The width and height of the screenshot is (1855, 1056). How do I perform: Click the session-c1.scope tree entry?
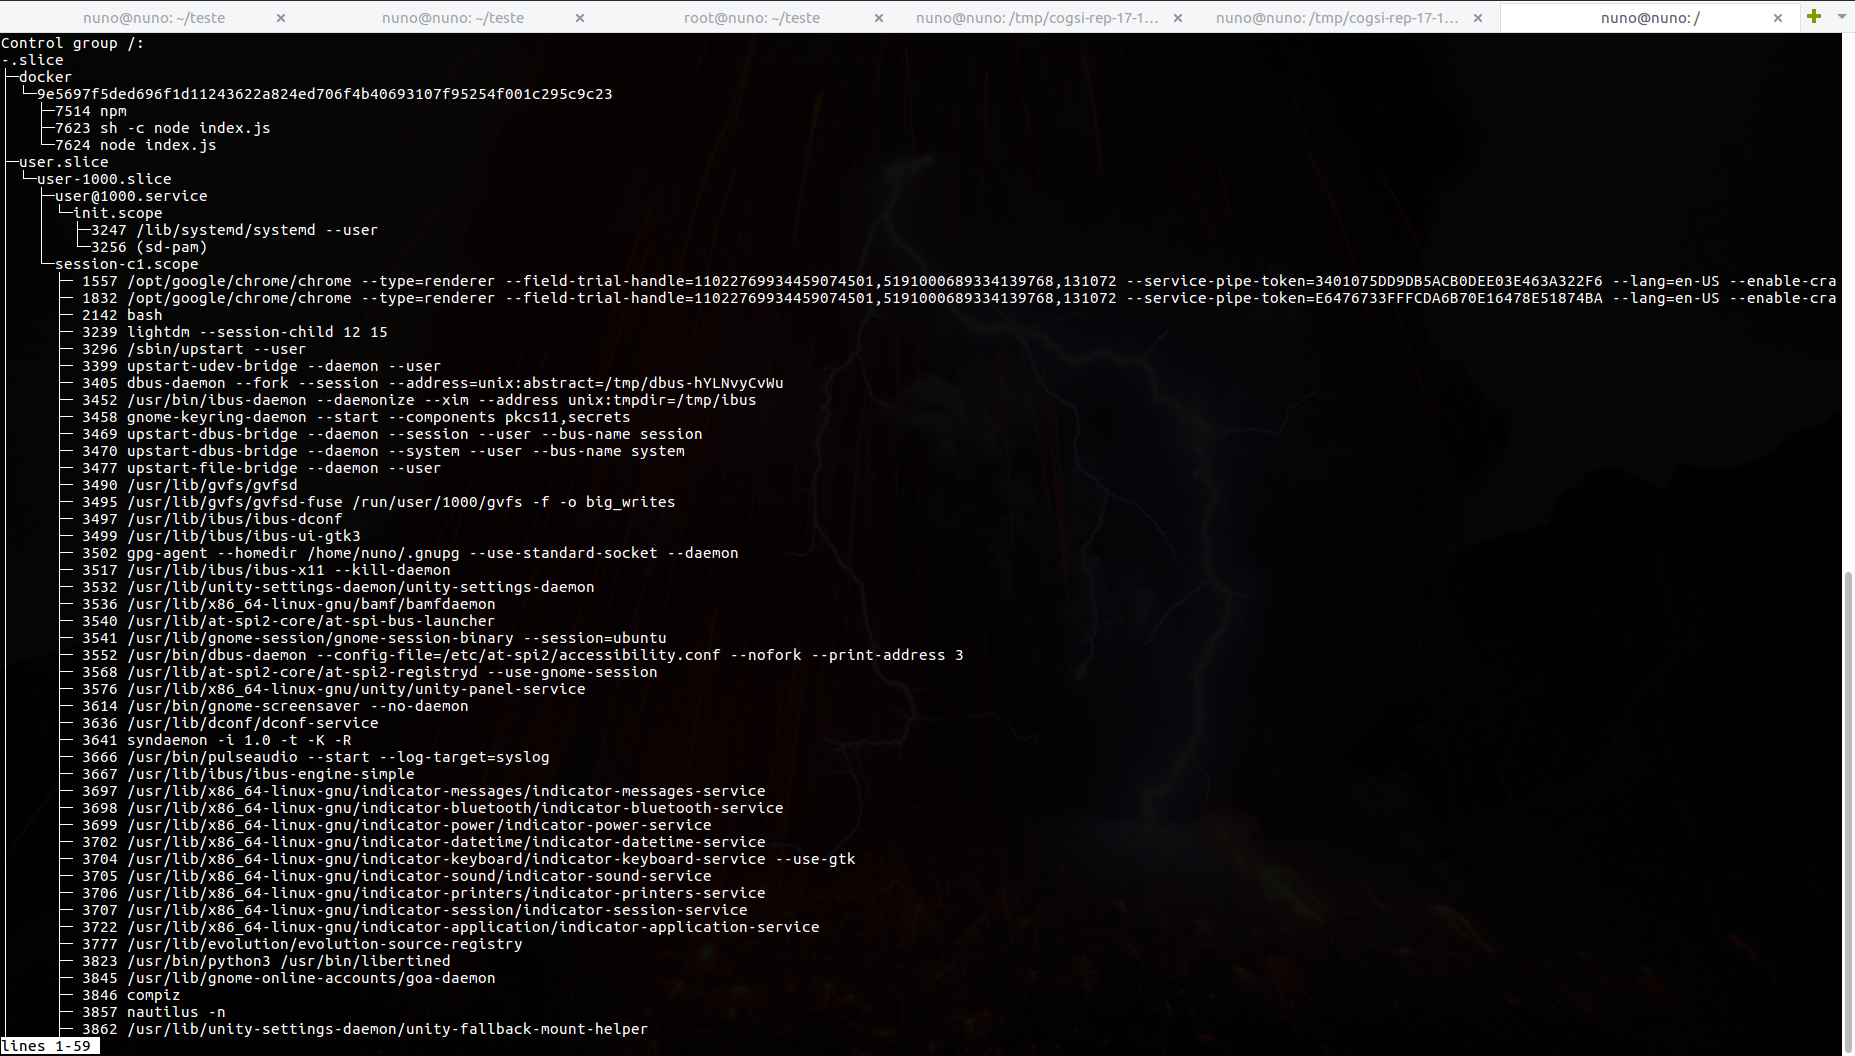tap(126, 264)
